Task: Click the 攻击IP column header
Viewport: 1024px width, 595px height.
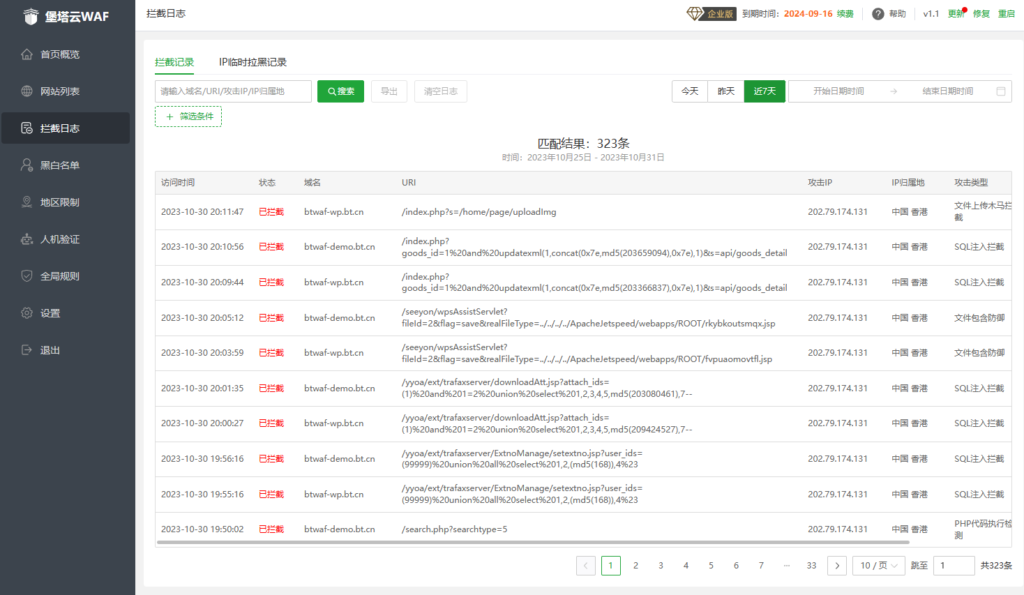Action: pyautogui.click(x=820, y=183)
